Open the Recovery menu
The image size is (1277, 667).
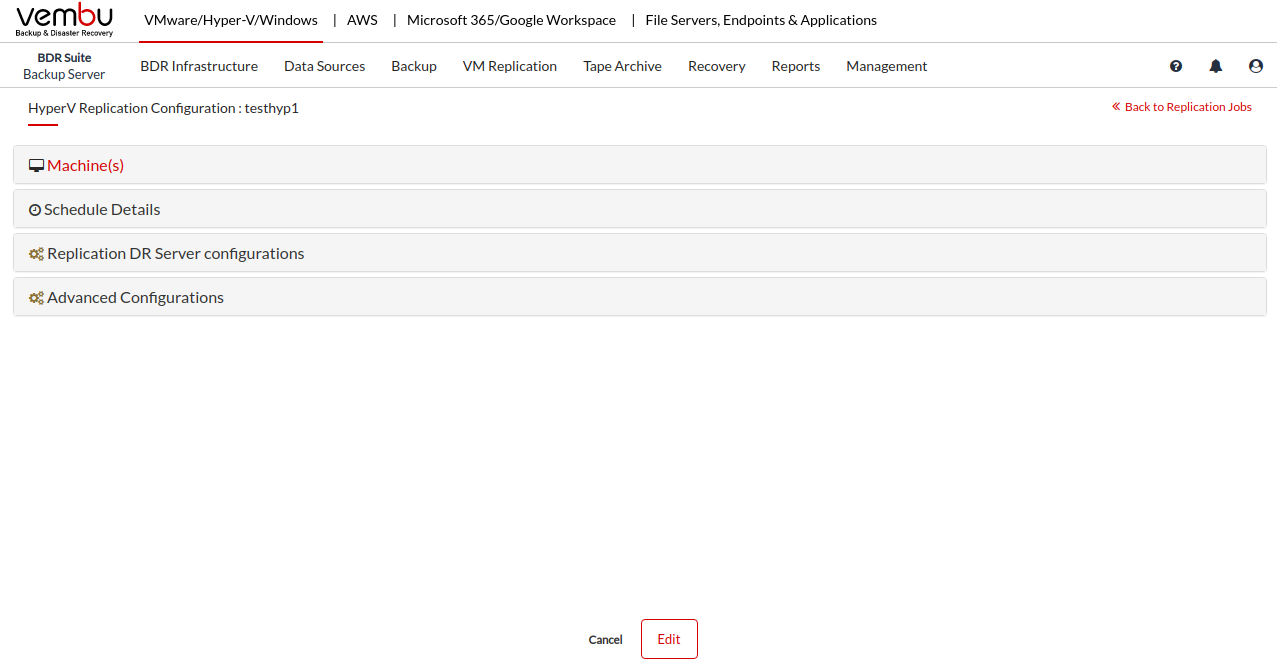[716, 66]
